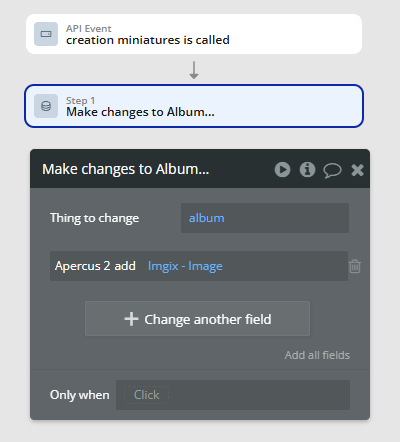Click the plus icon beside Change another field

pos(131,319)
